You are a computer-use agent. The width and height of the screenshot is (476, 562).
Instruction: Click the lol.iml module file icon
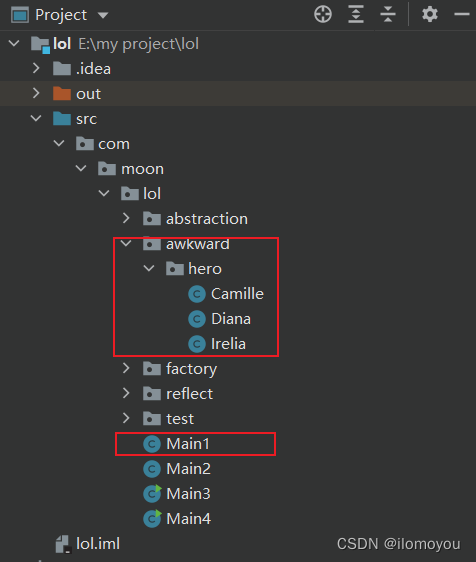click(63, 544)
